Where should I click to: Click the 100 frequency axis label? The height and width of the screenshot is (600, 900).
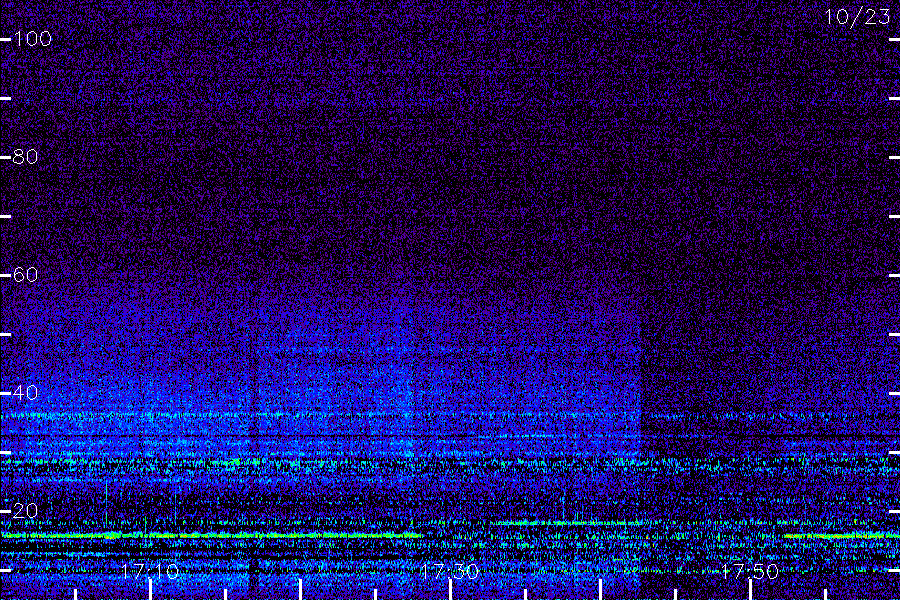[x=32, y=39]
